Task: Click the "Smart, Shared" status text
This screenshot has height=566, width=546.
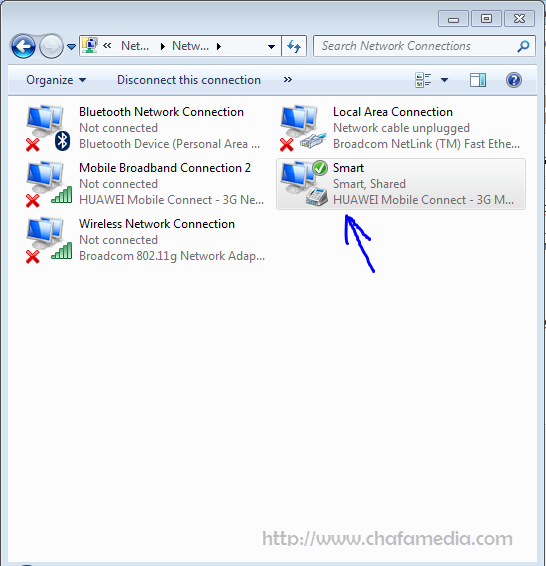Action: pos(369,184)
